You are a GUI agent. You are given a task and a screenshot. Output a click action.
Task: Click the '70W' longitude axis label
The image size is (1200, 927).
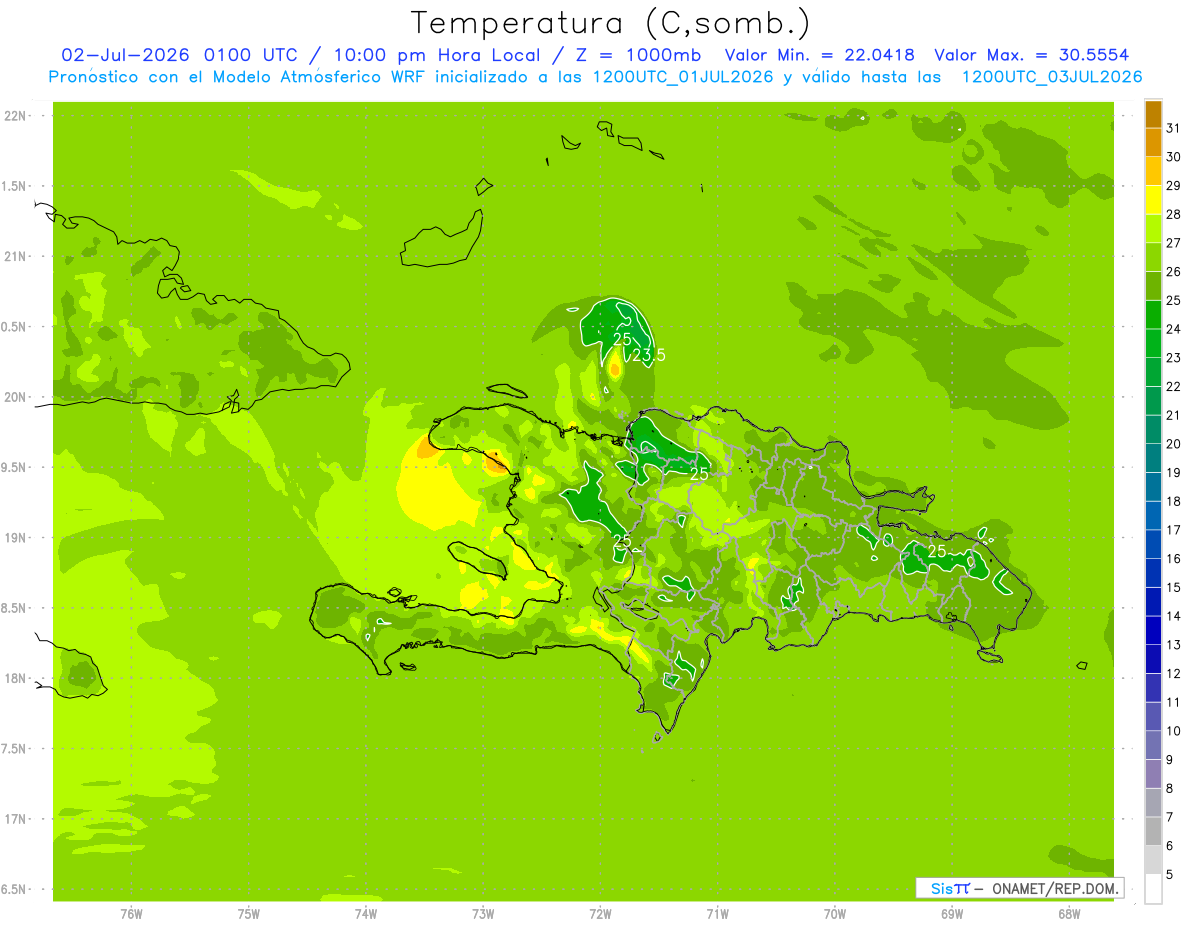pyautogui.click(x=835, y=914)
